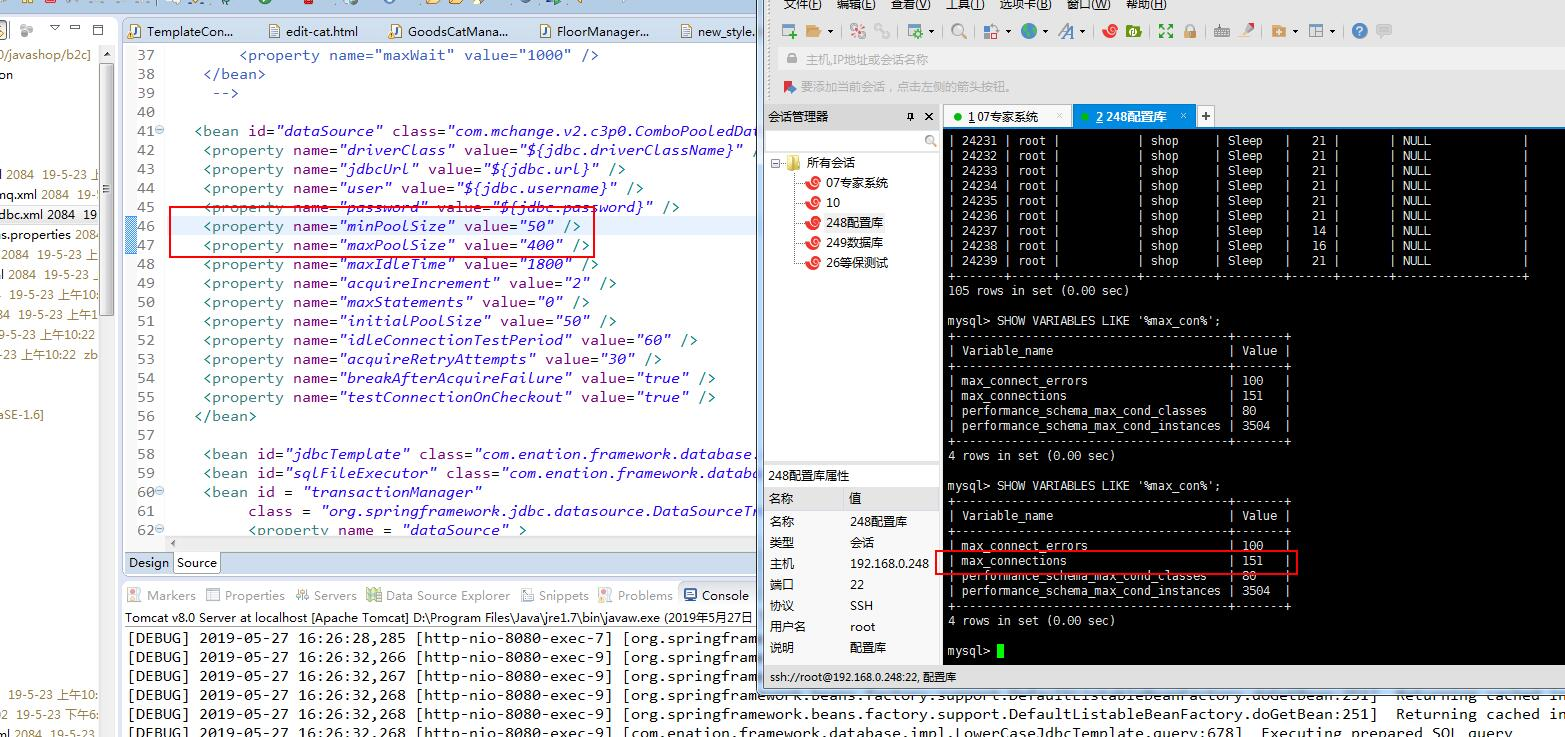Switch to GoodsCatMana... editor tab
1565x737 pixels.
point(450,32)
